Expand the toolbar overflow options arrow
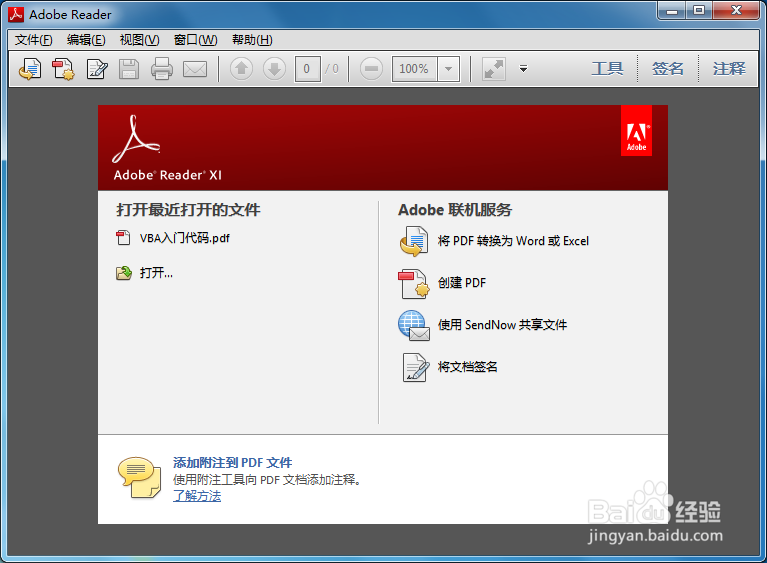Screen dimensions: 767x563 point(523,68)
